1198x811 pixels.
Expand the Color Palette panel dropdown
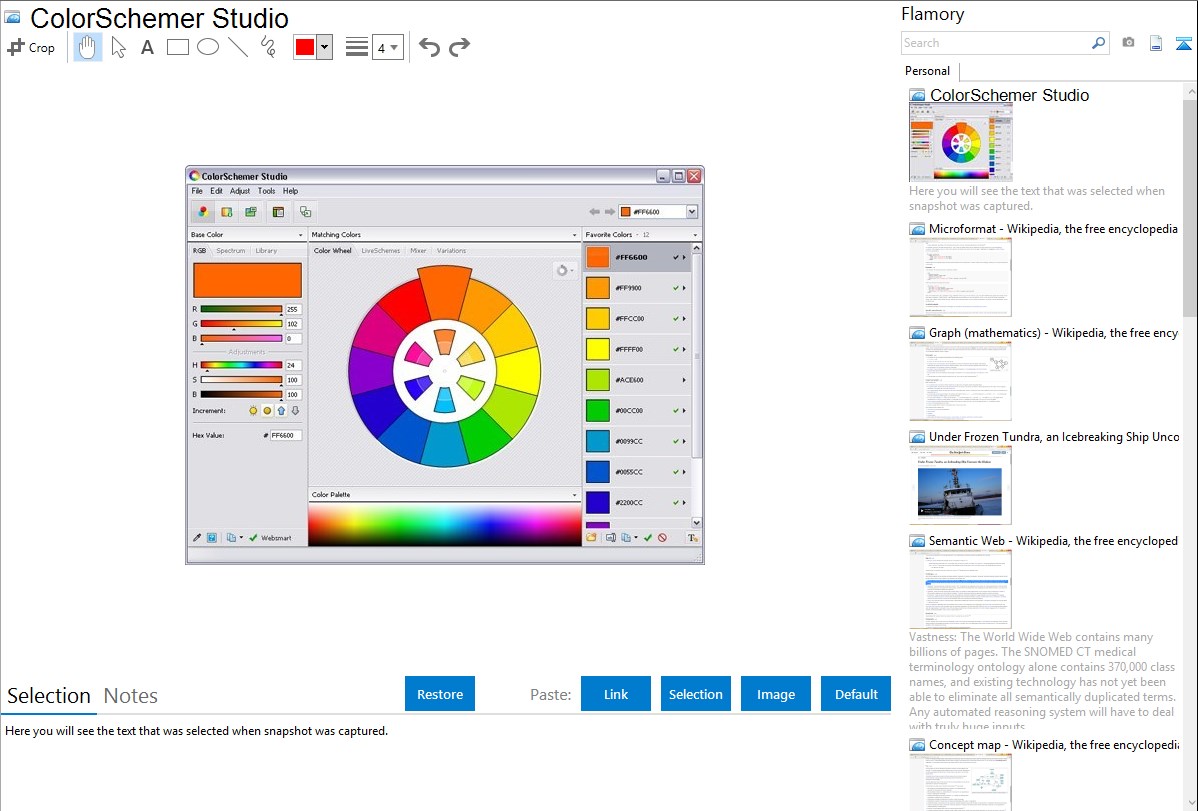[575, 495]
